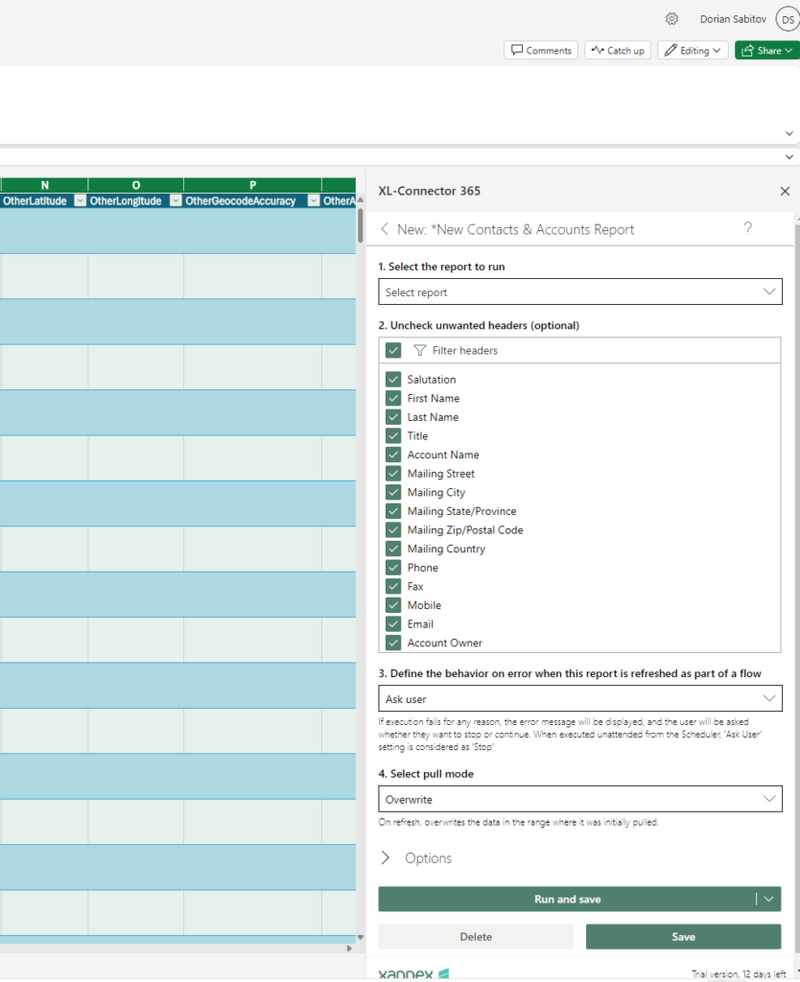Screen dimensions: 800x982
Task: Open the Share menu
Action: [767, 50]
